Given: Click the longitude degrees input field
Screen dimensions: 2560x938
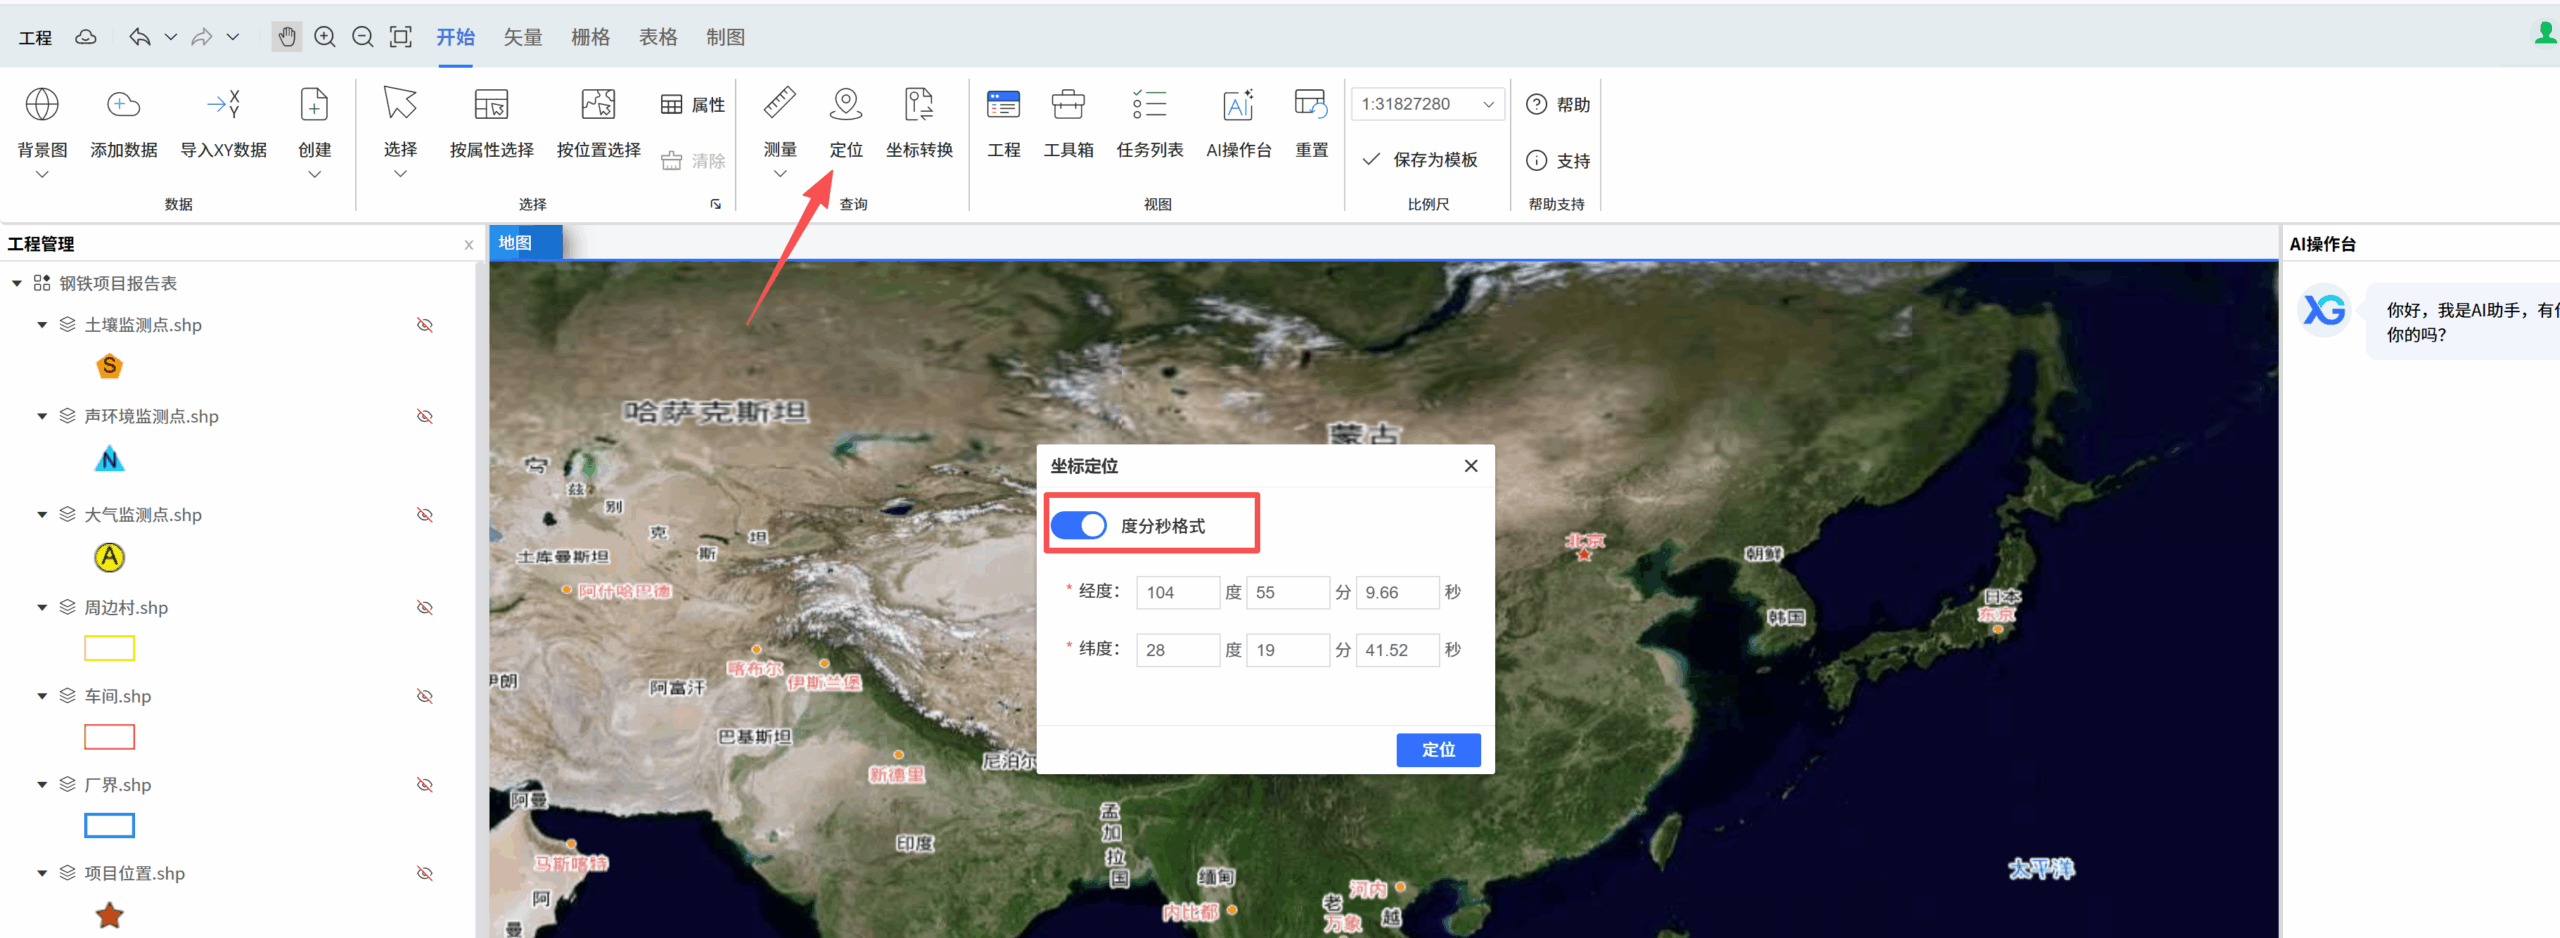Looking at the screenshot, I should point(1177,592).
